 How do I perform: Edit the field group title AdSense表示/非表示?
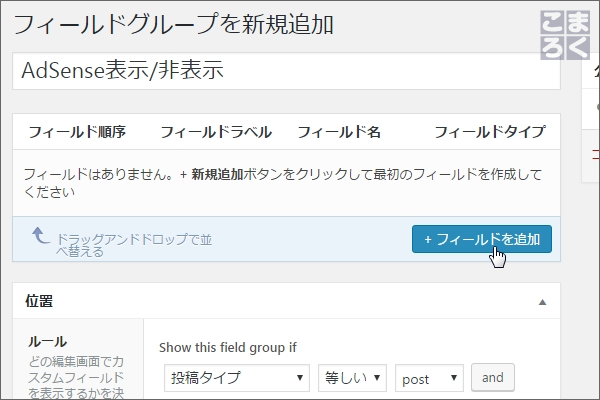pyautogui.click(x=286, y=71)
